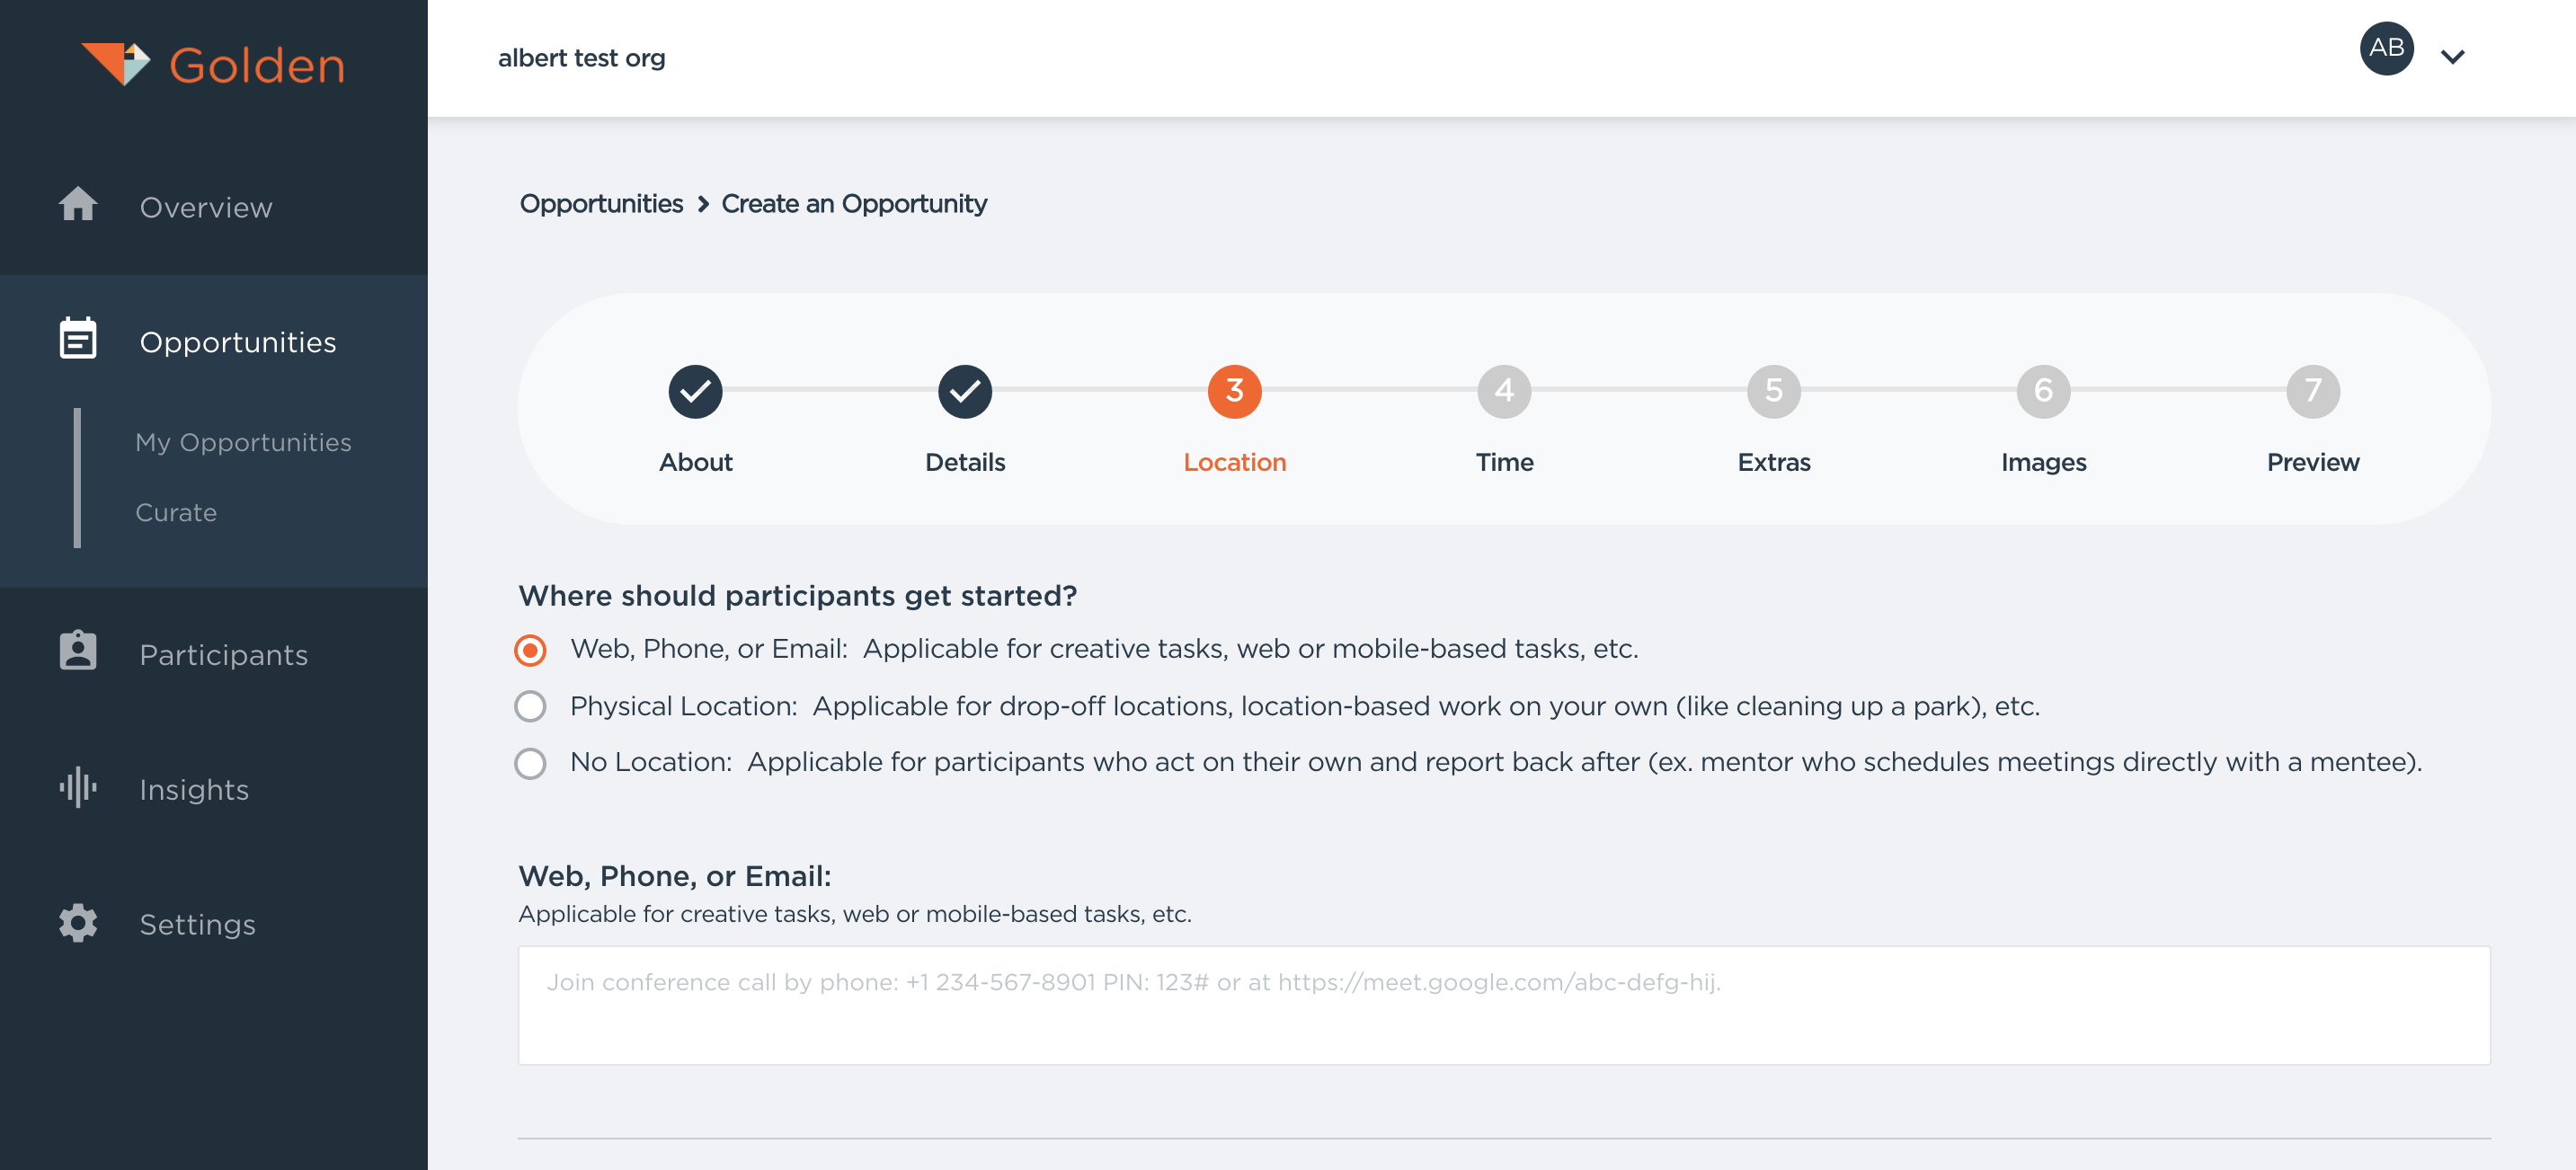Click the Opportunities calendar icon
The image size is (2576, 1170).
(x=78, y=339)
